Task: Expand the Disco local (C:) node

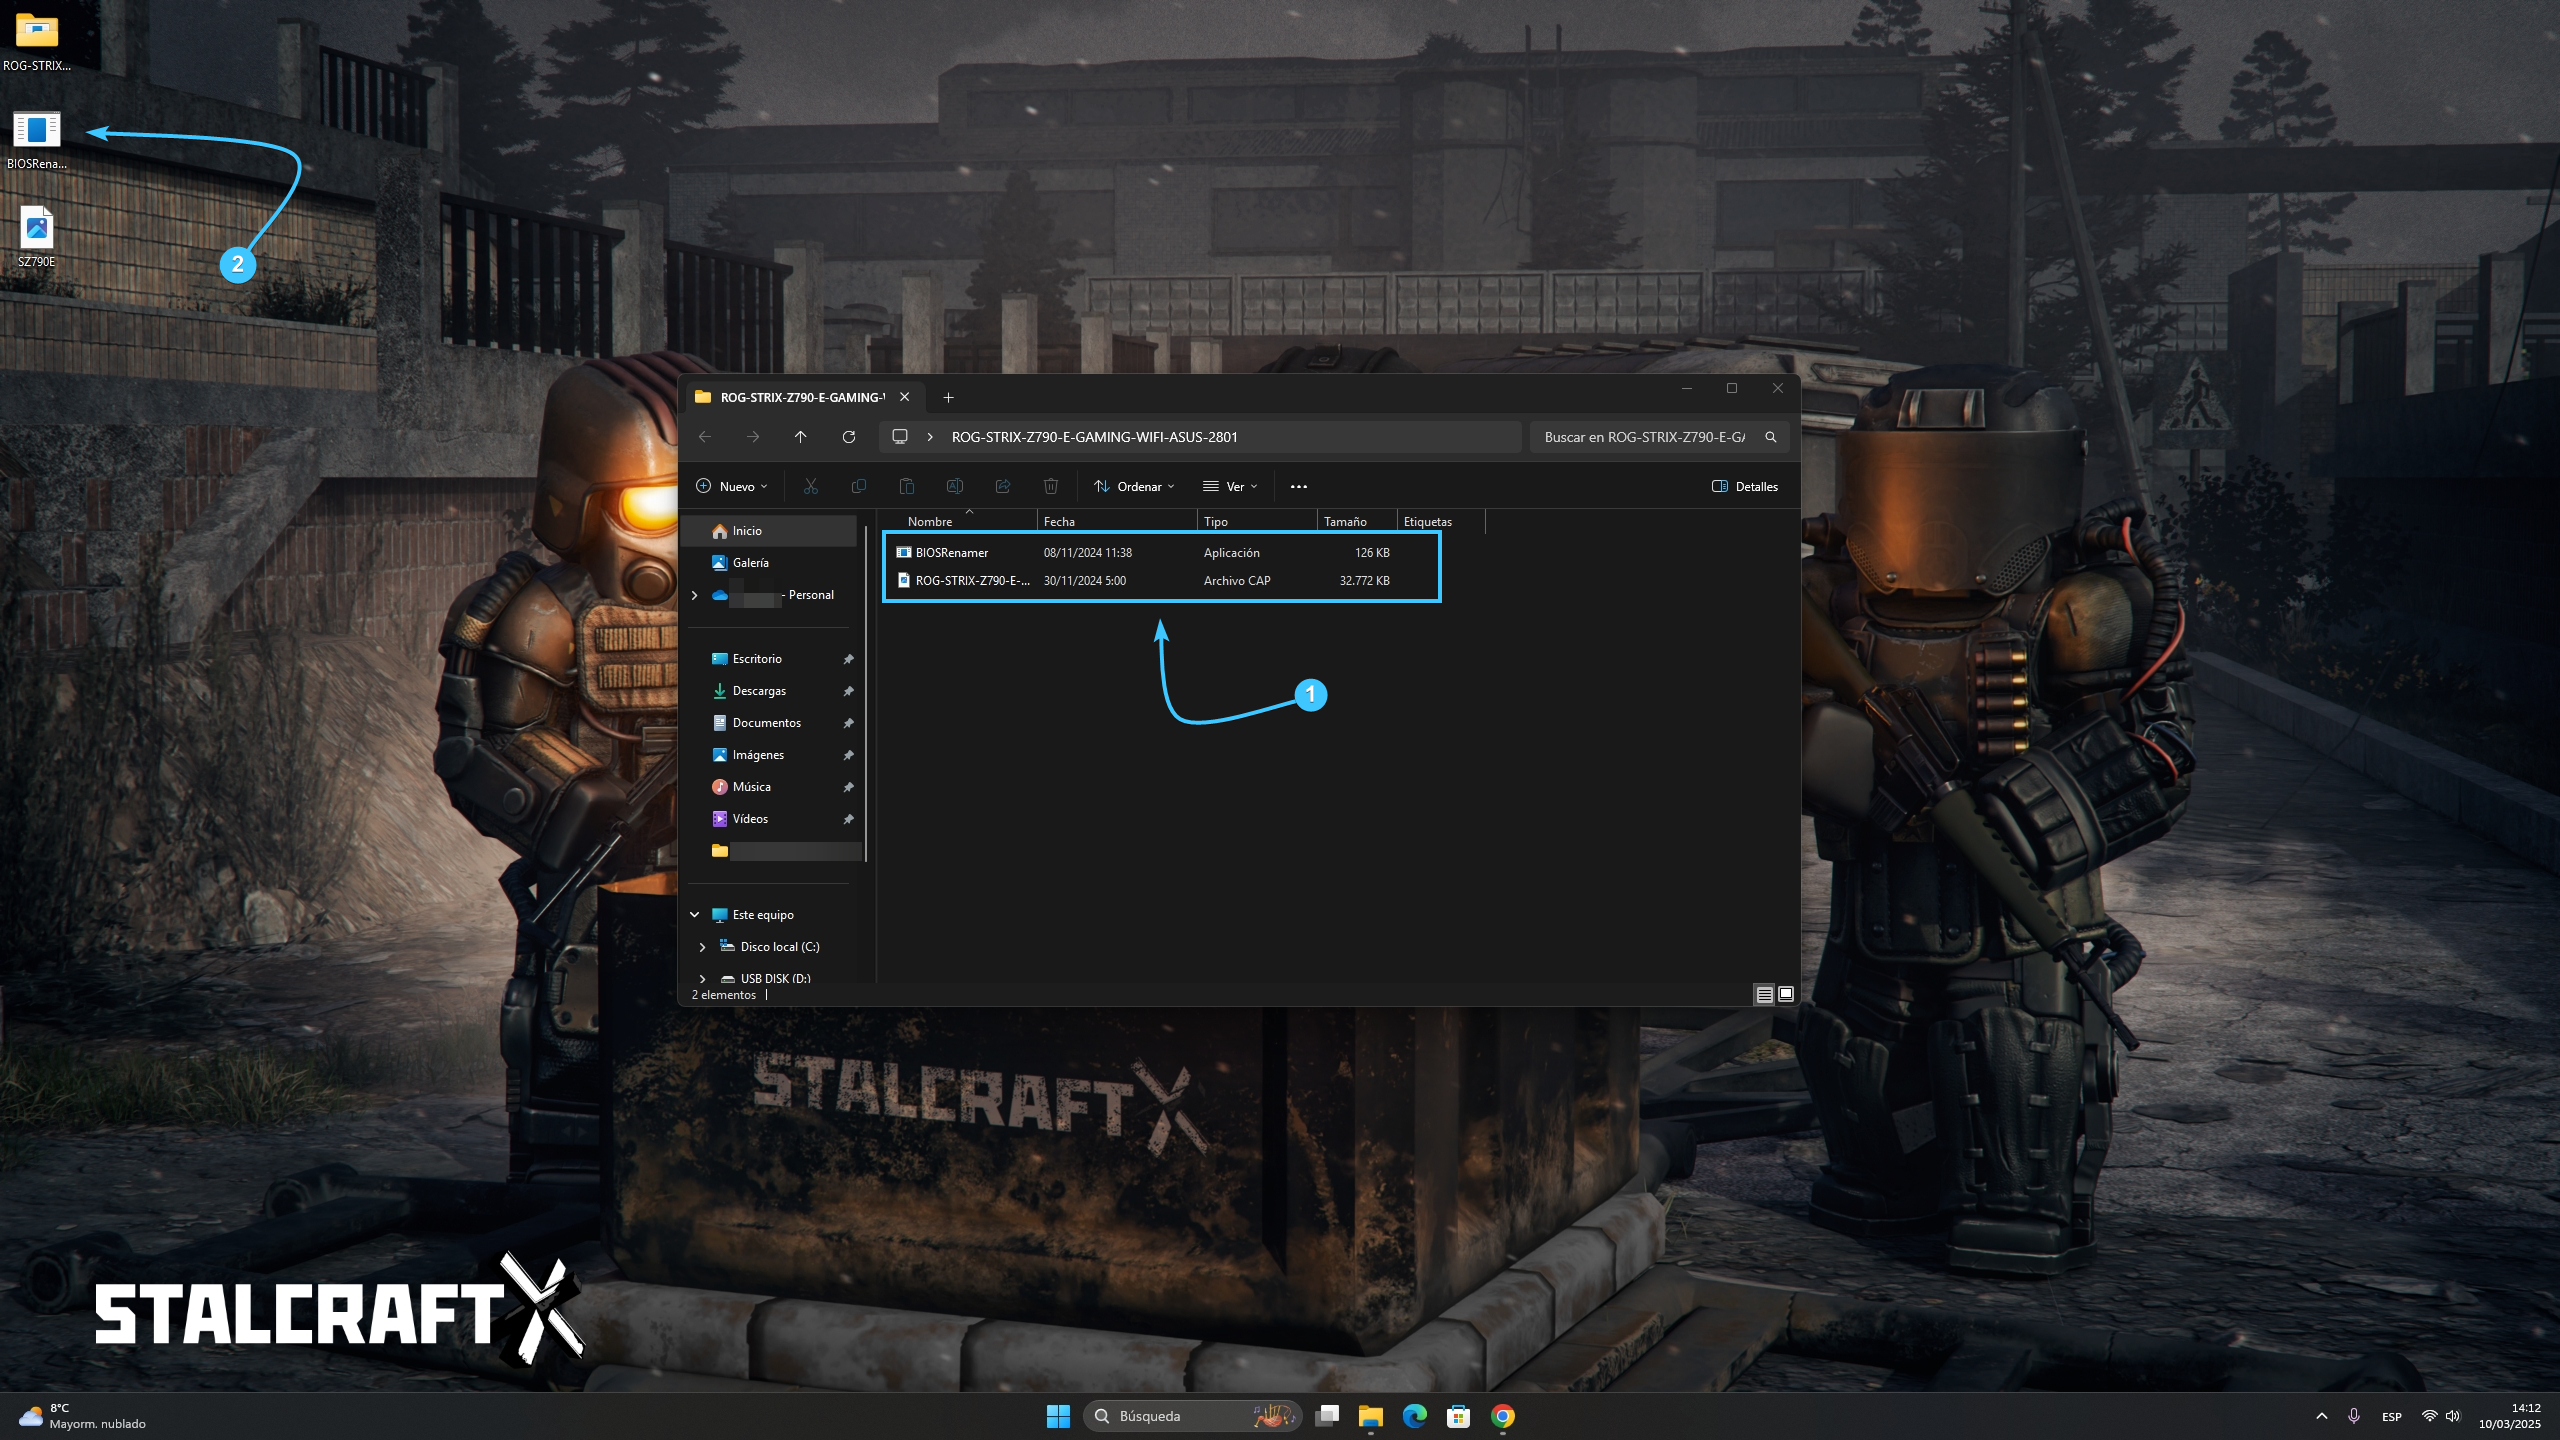Action: pos(703,947)
